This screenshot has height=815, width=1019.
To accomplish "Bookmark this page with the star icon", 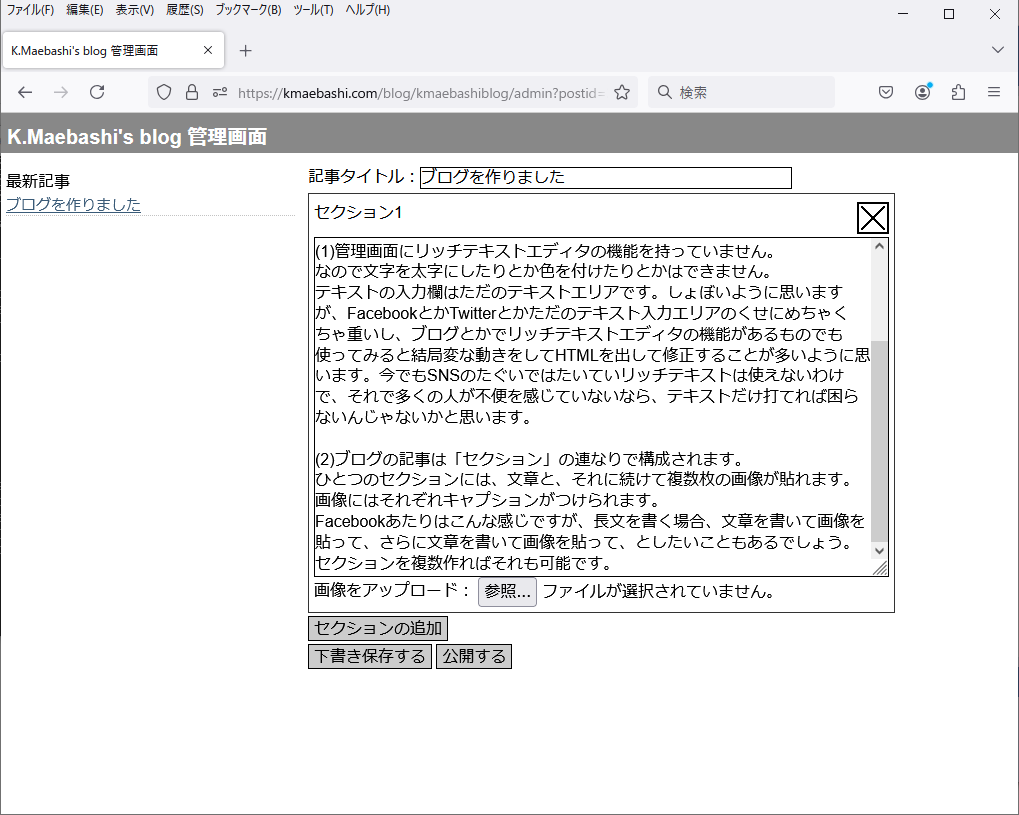I will tap(622, 92).
